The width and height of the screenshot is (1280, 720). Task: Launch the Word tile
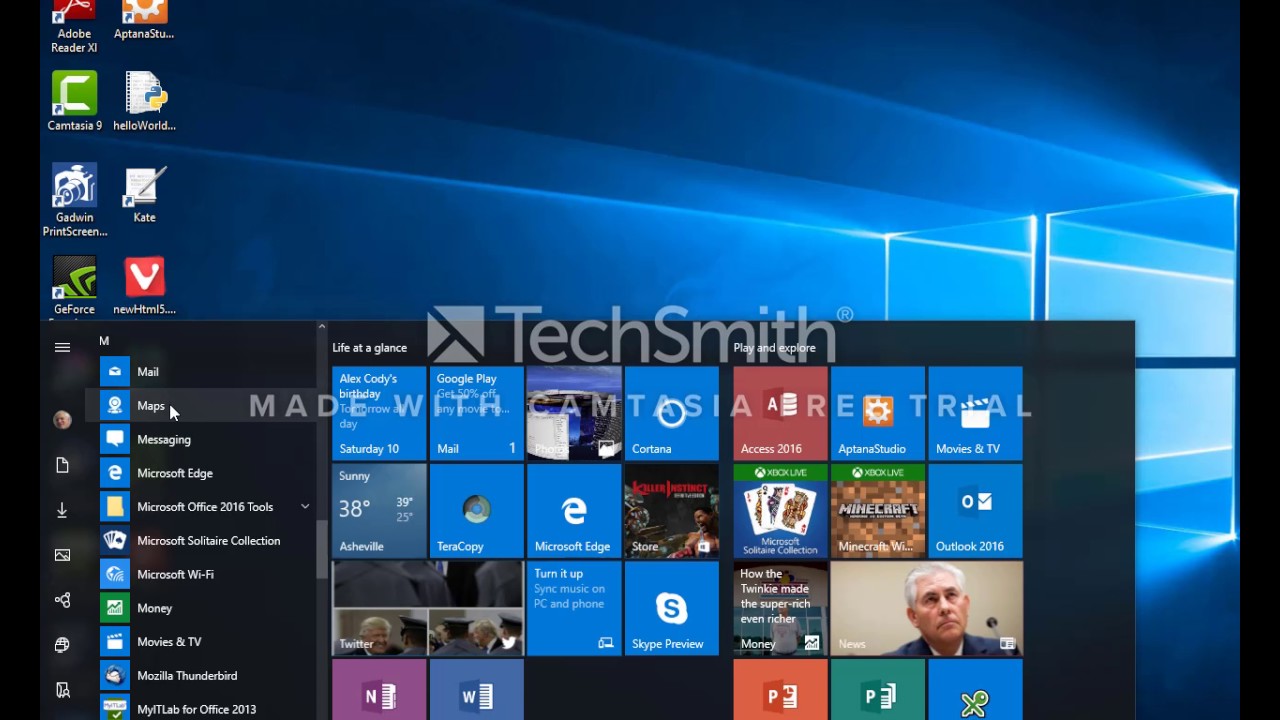pyautogui.click(x=477, y=689)
